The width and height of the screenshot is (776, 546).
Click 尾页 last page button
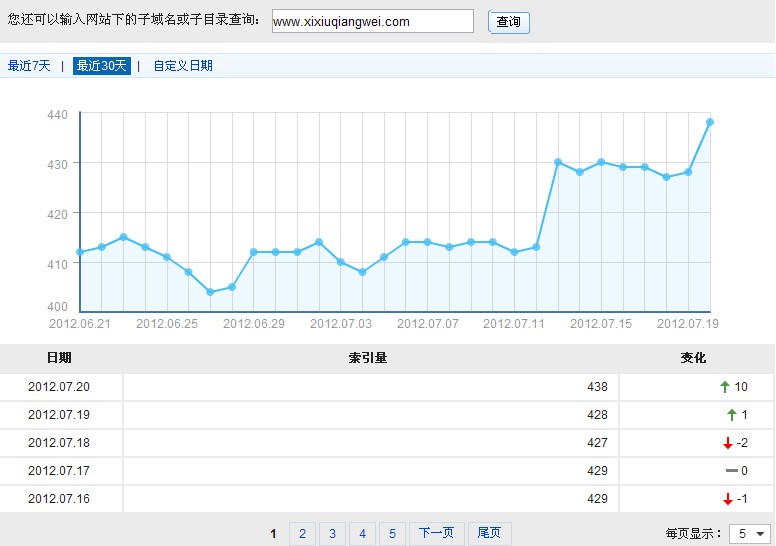(489, 534)
